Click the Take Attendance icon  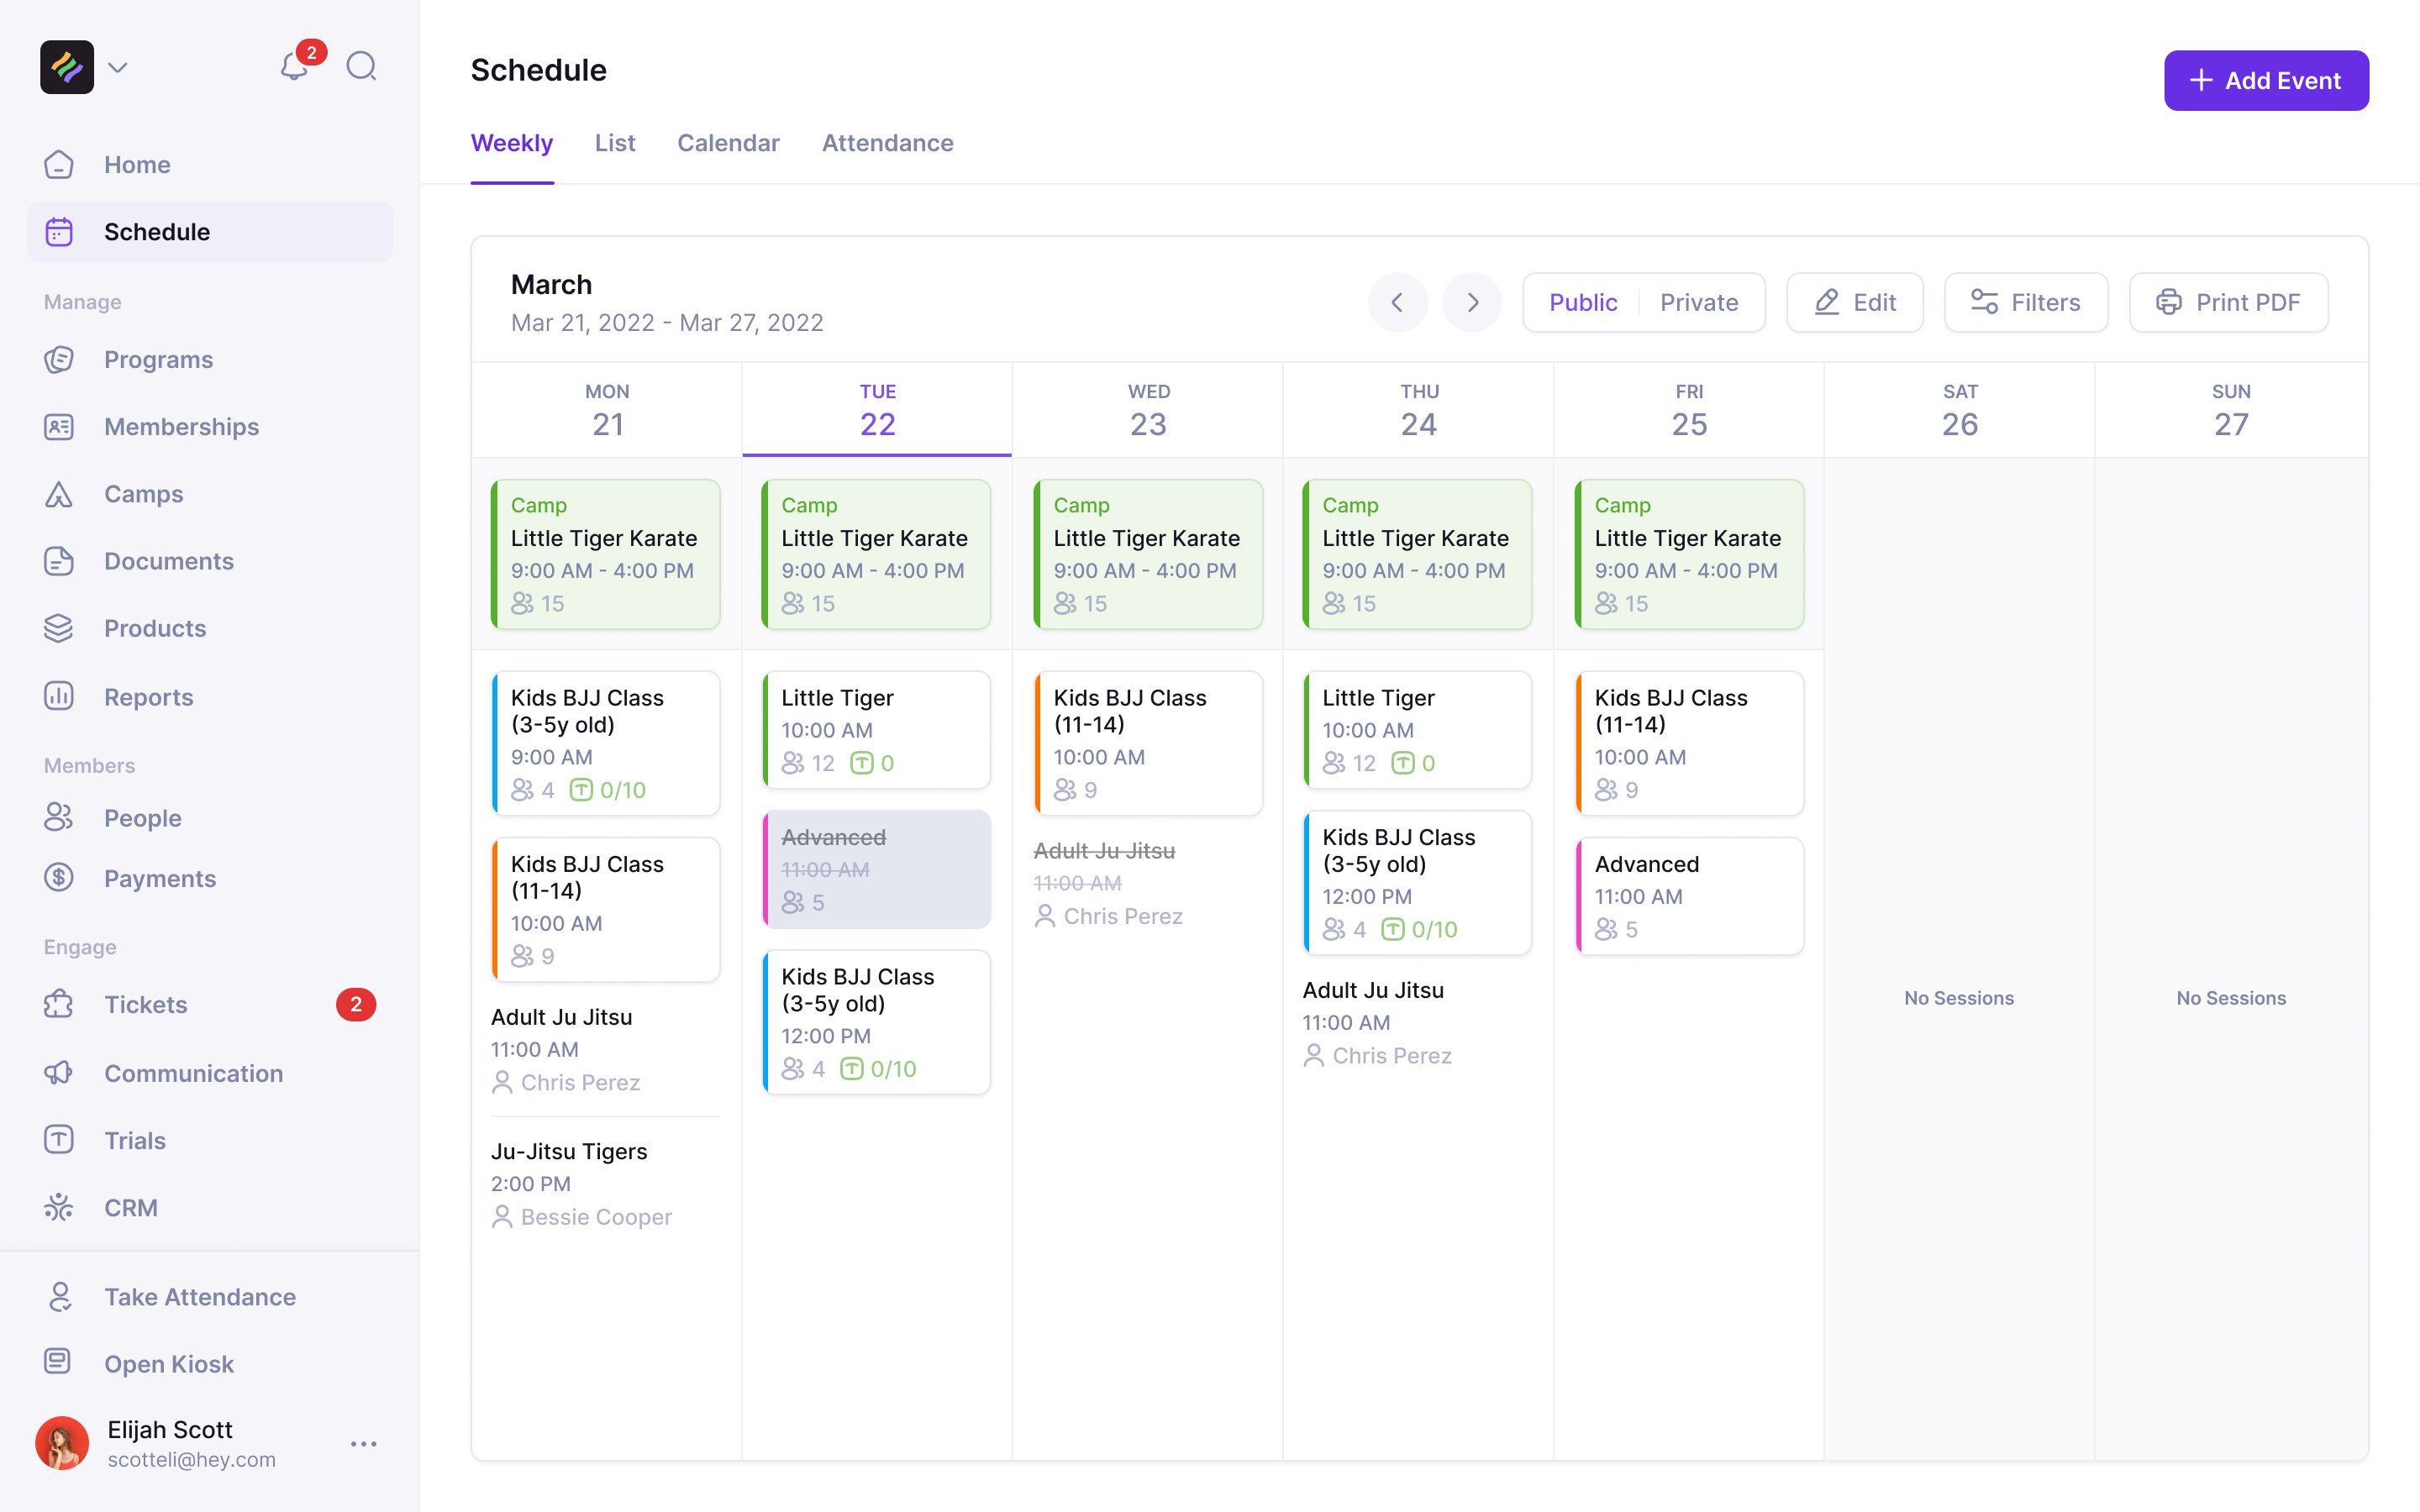(59, 1297)
